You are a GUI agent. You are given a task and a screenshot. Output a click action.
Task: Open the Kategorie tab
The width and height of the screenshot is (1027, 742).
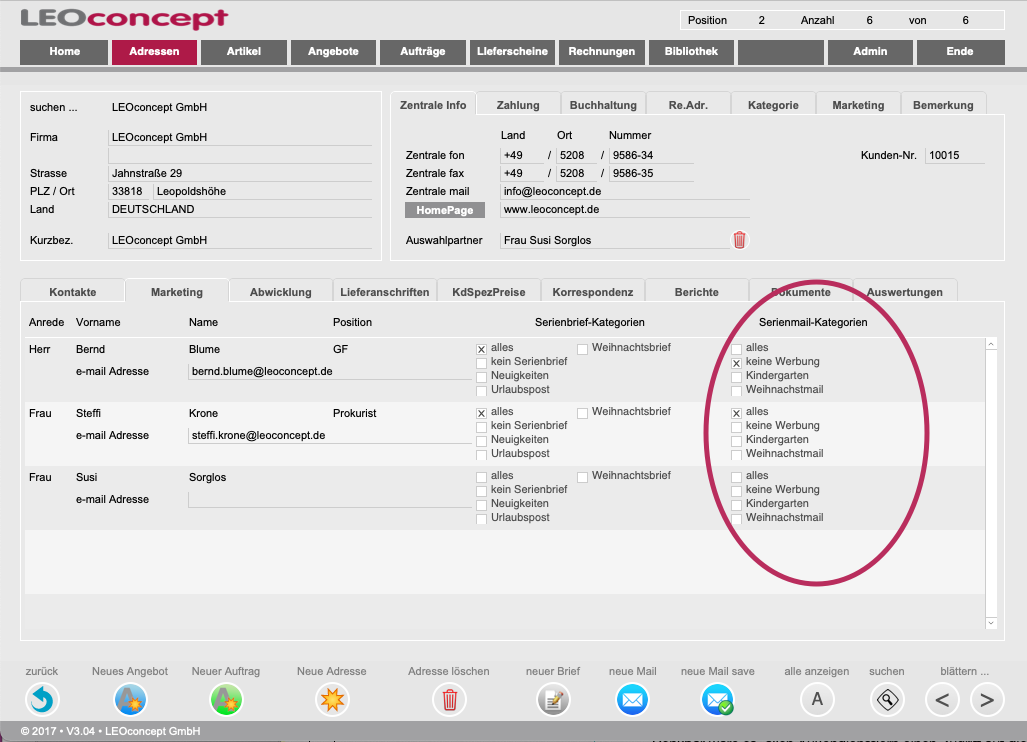[x=774, y=105]
